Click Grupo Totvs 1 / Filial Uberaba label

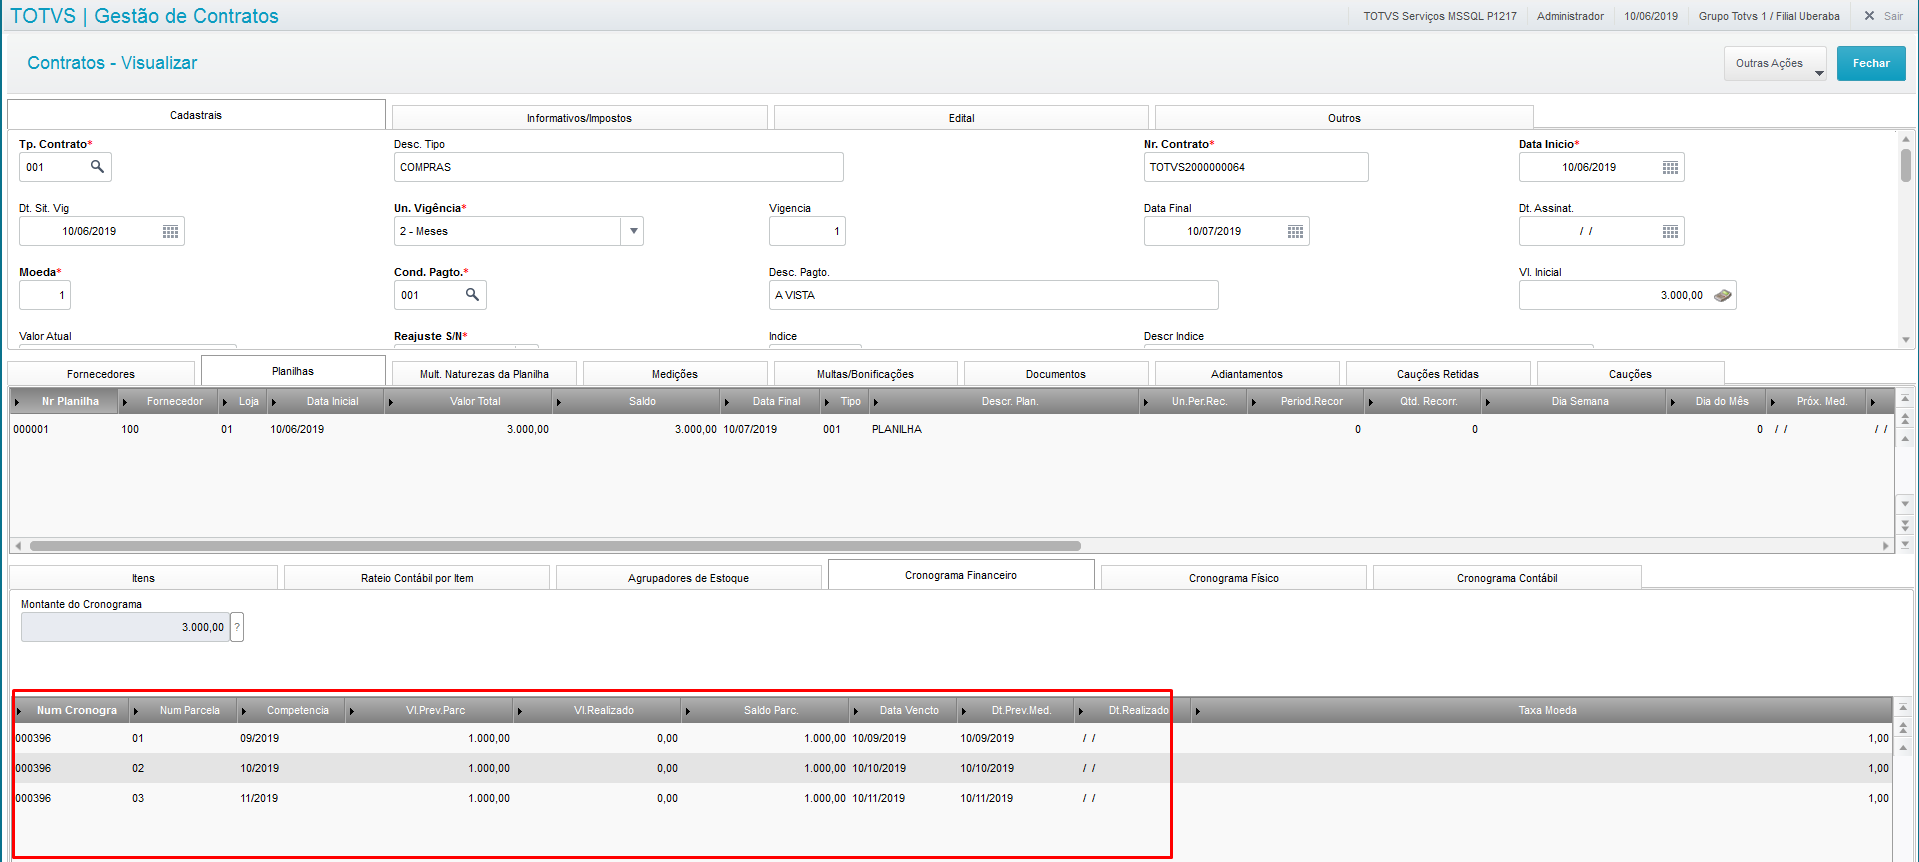pos(1769,16)
